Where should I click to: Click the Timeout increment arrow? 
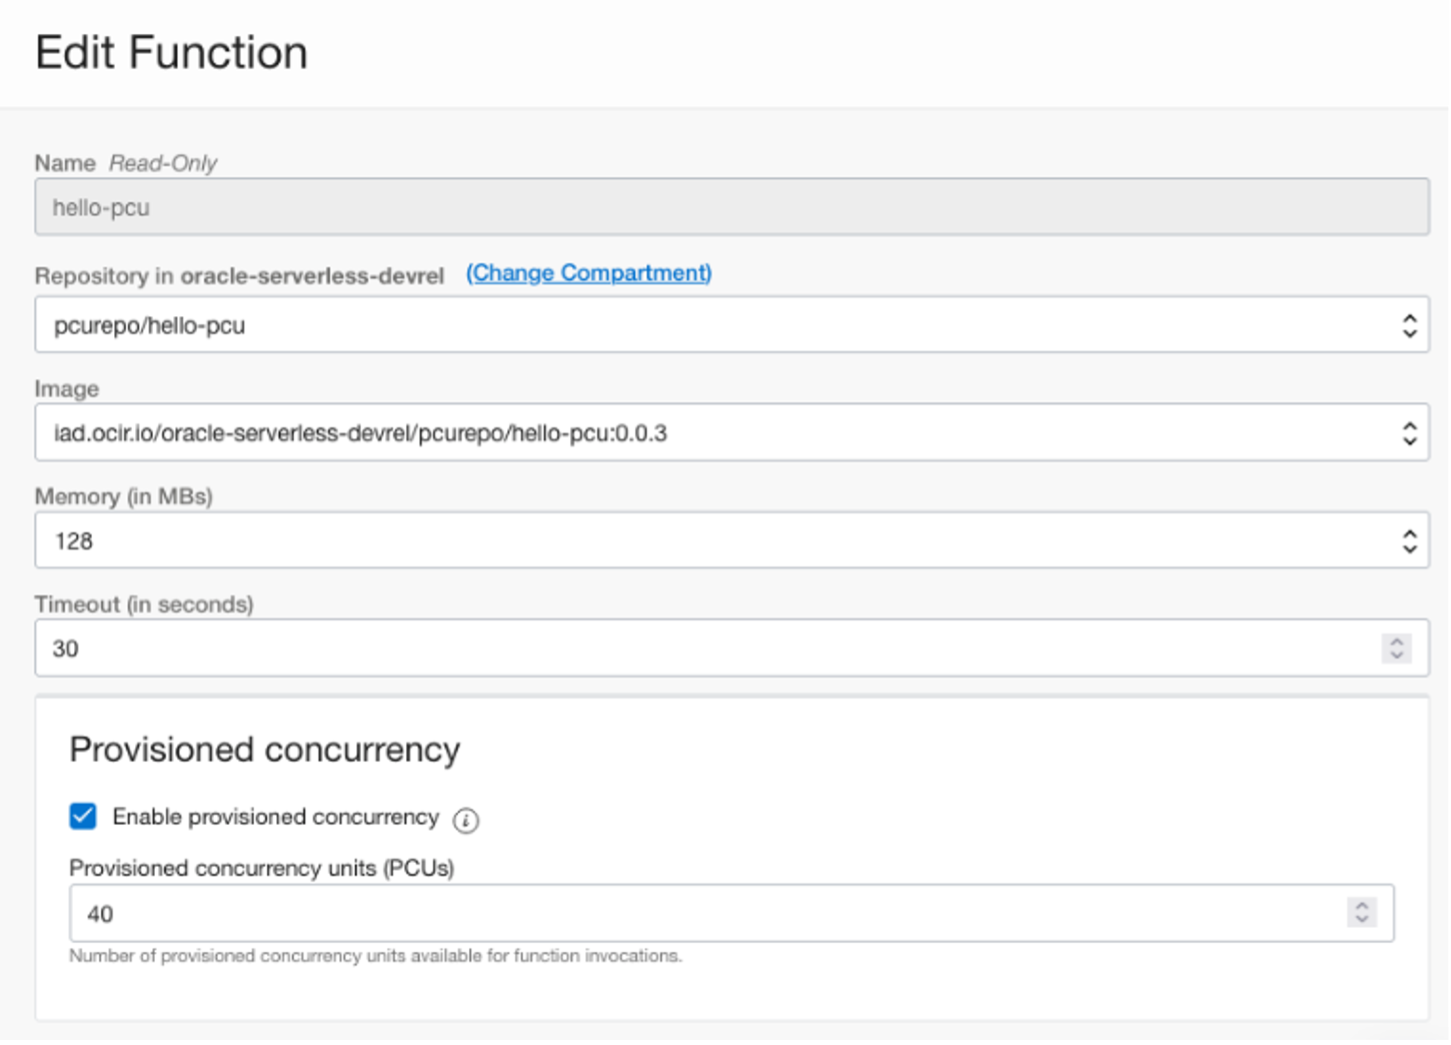pyautogui.click(x=1397, y=641)
